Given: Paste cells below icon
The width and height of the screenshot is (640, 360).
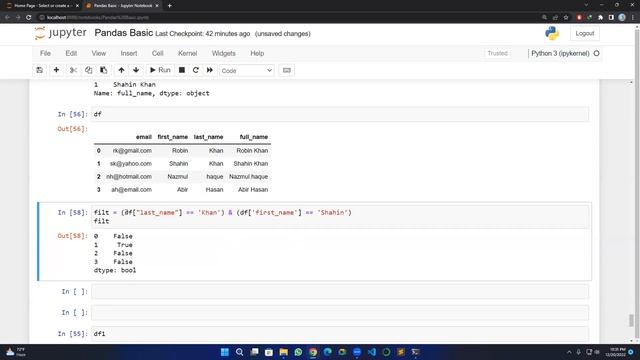Looking at the screenshot, I should point(104,70).
